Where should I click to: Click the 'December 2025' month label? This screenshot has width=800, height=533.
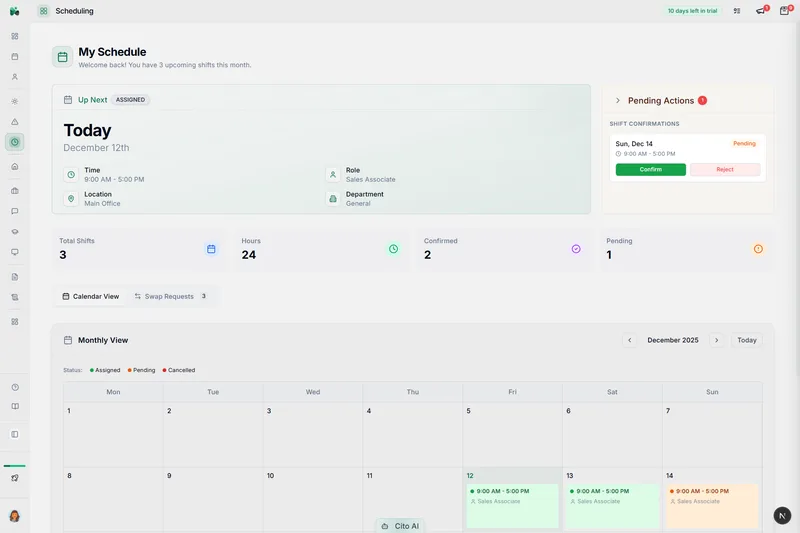click(x=673, y=340)
